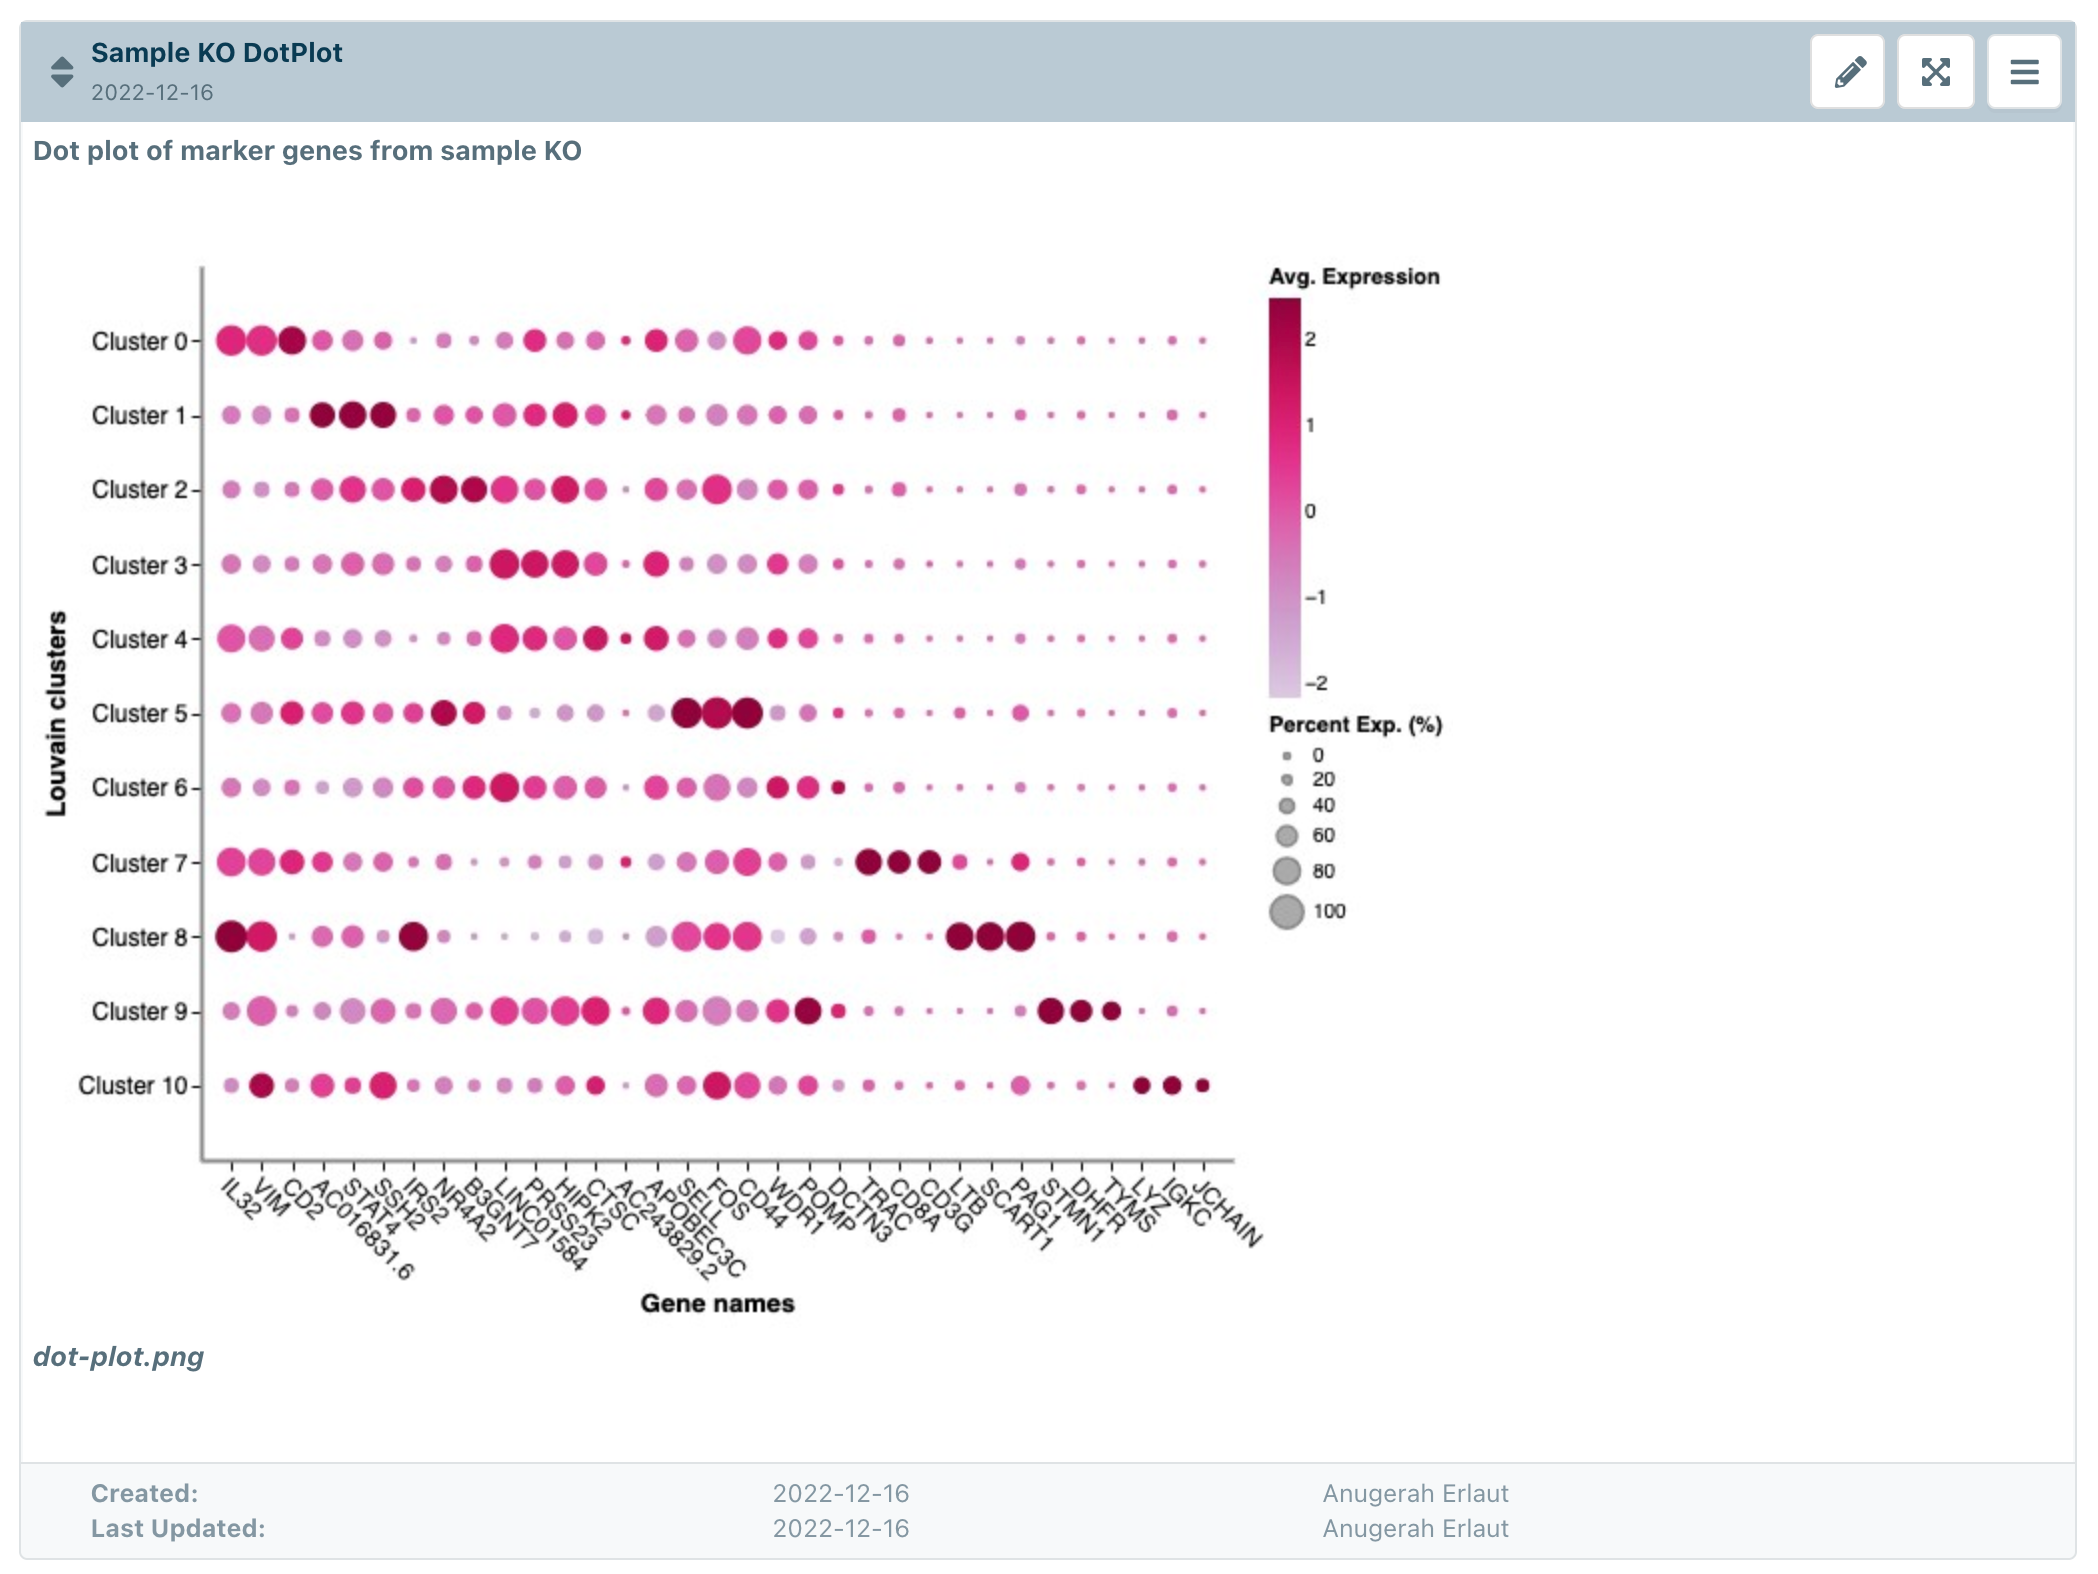2098x1574 pixels.
Task: Click the Cluster 0 axis label
Action: (x=139, y=341)
